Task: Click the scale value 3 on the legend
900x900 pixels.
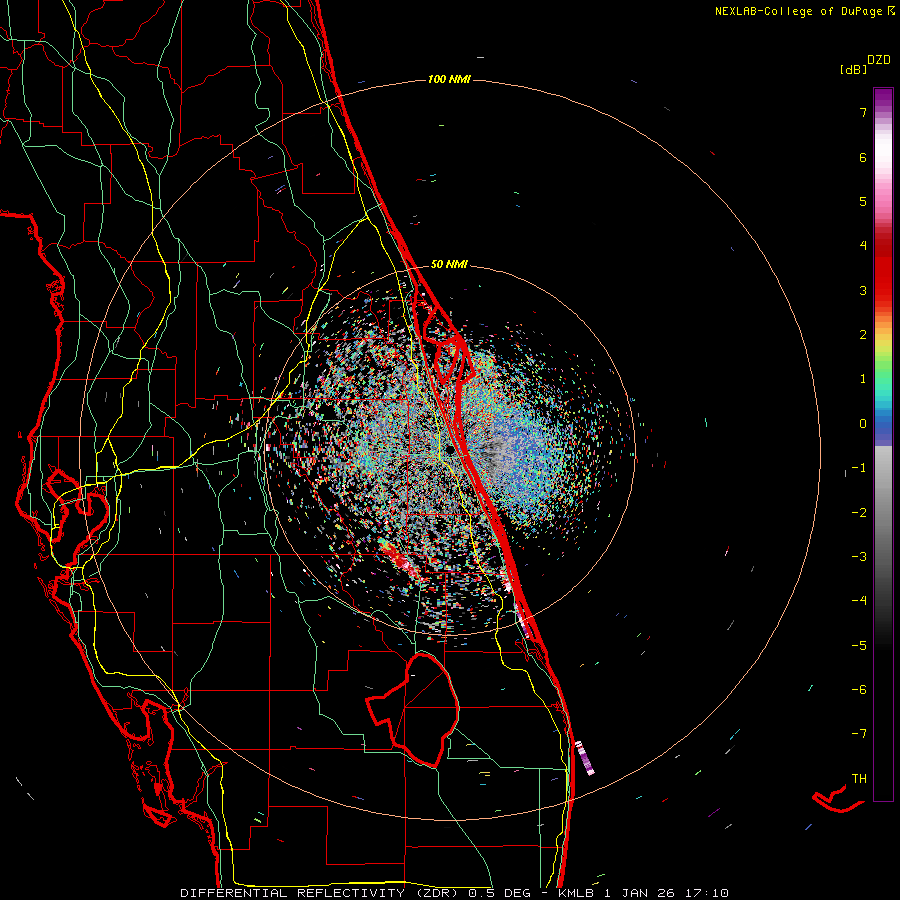Action: tap(863, 290)
